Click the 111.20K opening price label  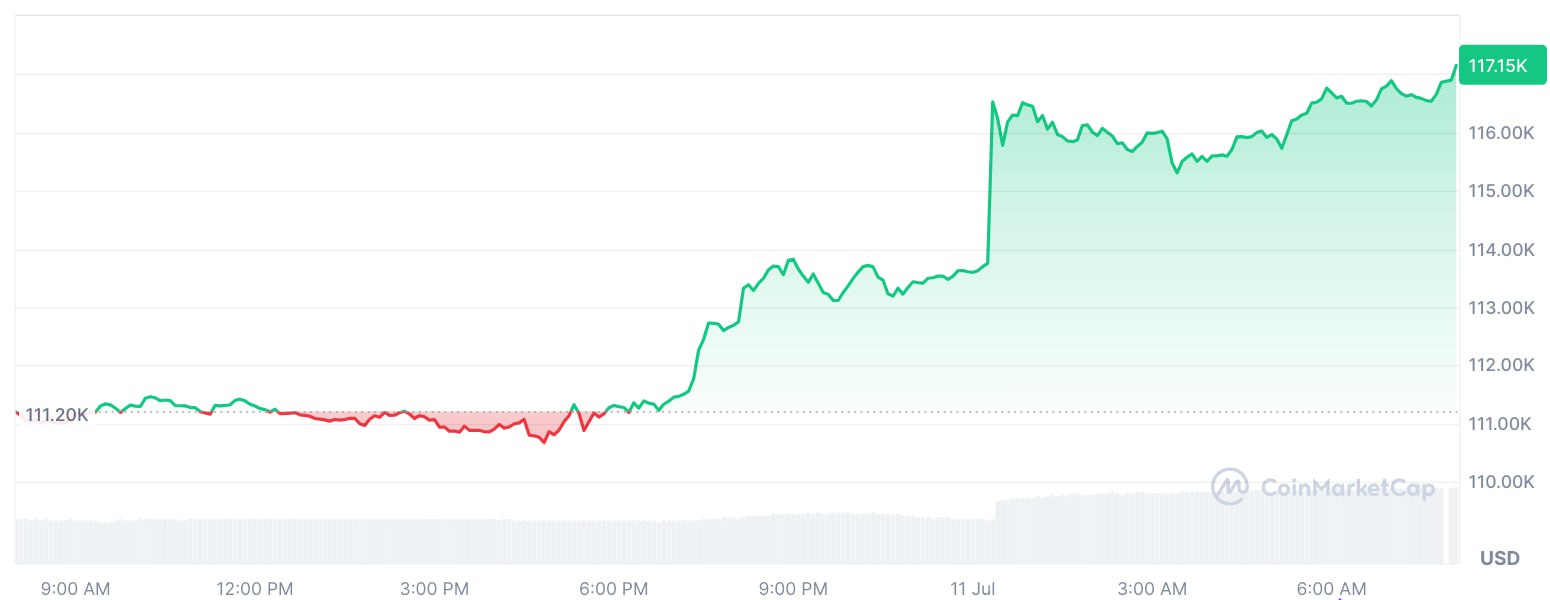pyautogui.click(x=56, y=415)
